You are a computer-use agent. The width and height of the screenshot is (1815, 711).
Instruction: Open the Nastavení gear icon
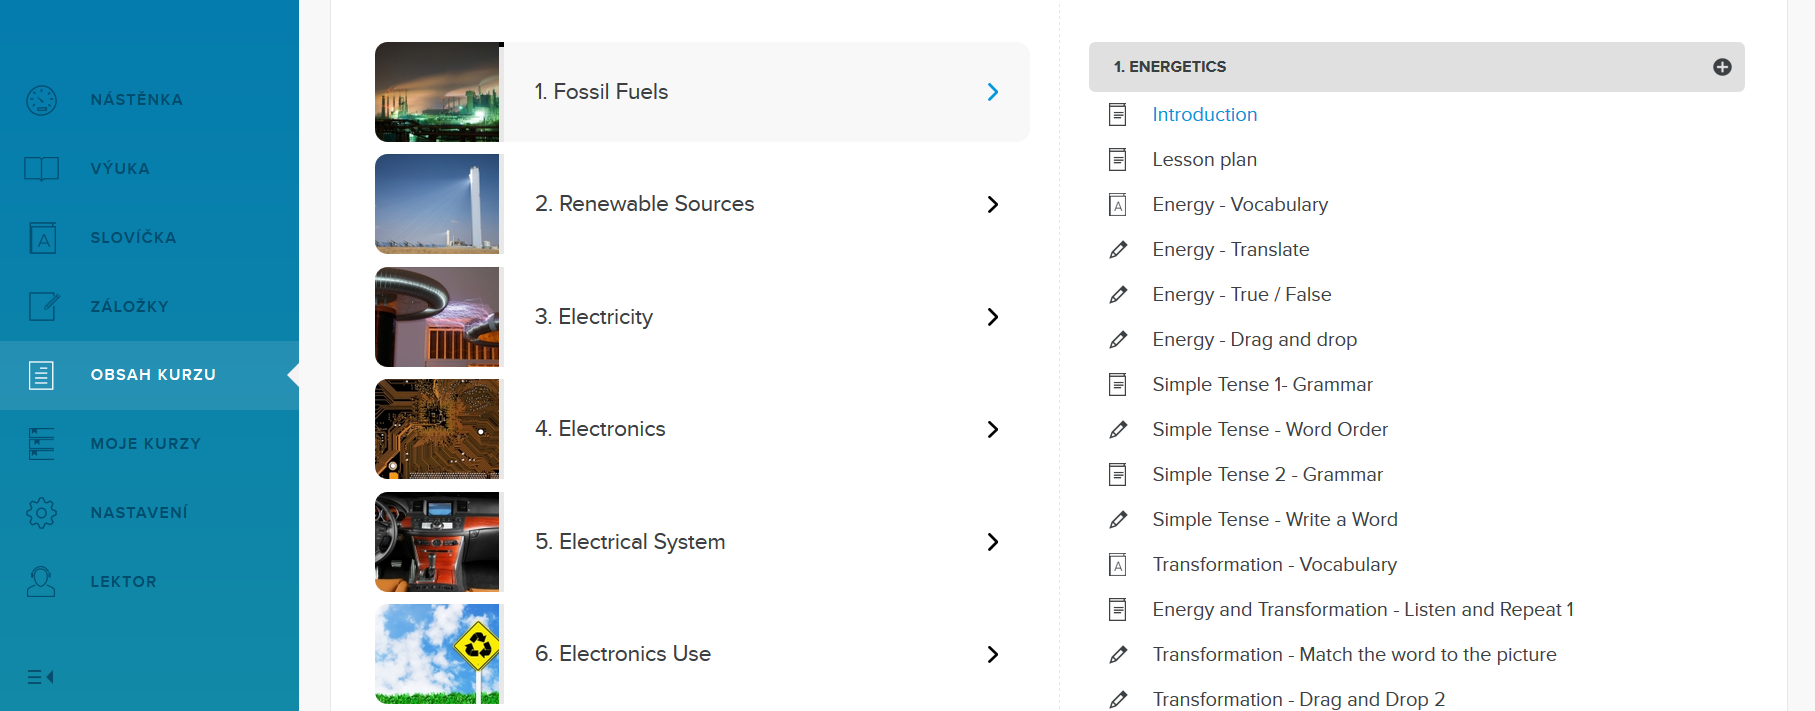(x=41, y=513)
